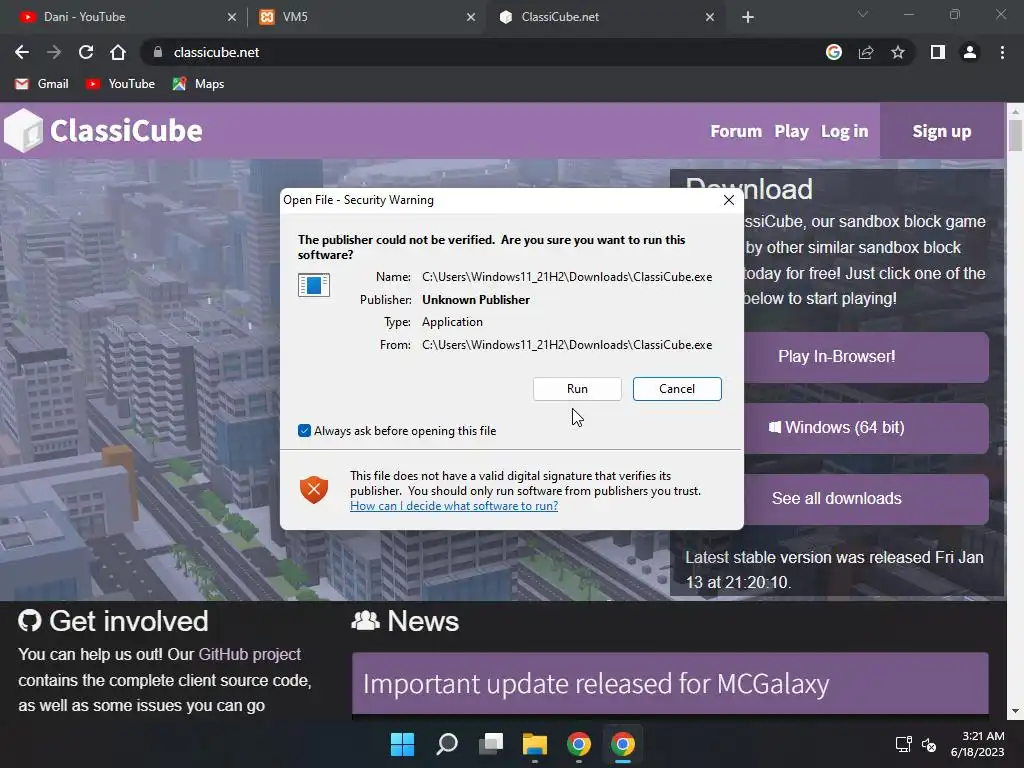1024x768 pixels.
Task: Click the GitHub icon beside Get involved
Action: [x=29, y=621]
